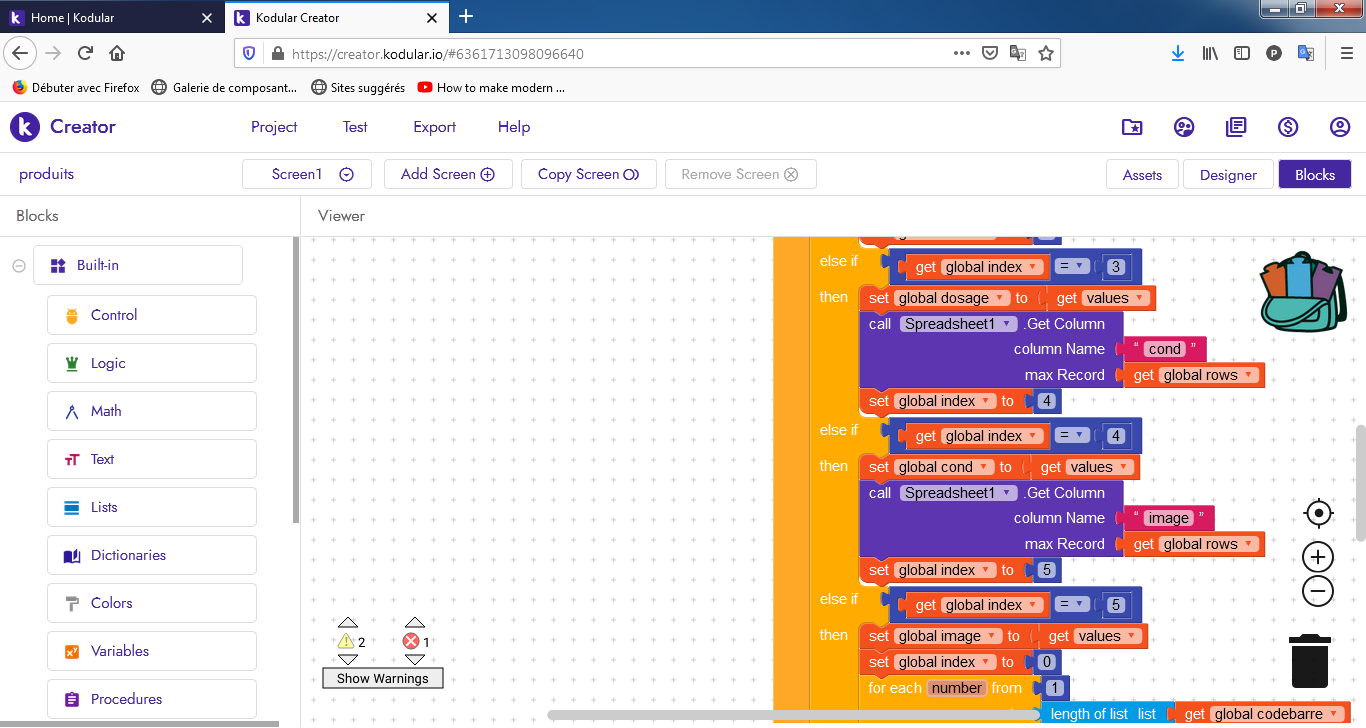This screenshot has width=1366, height=728.
Task: Open the Export menu
Action: coord(434,127)
